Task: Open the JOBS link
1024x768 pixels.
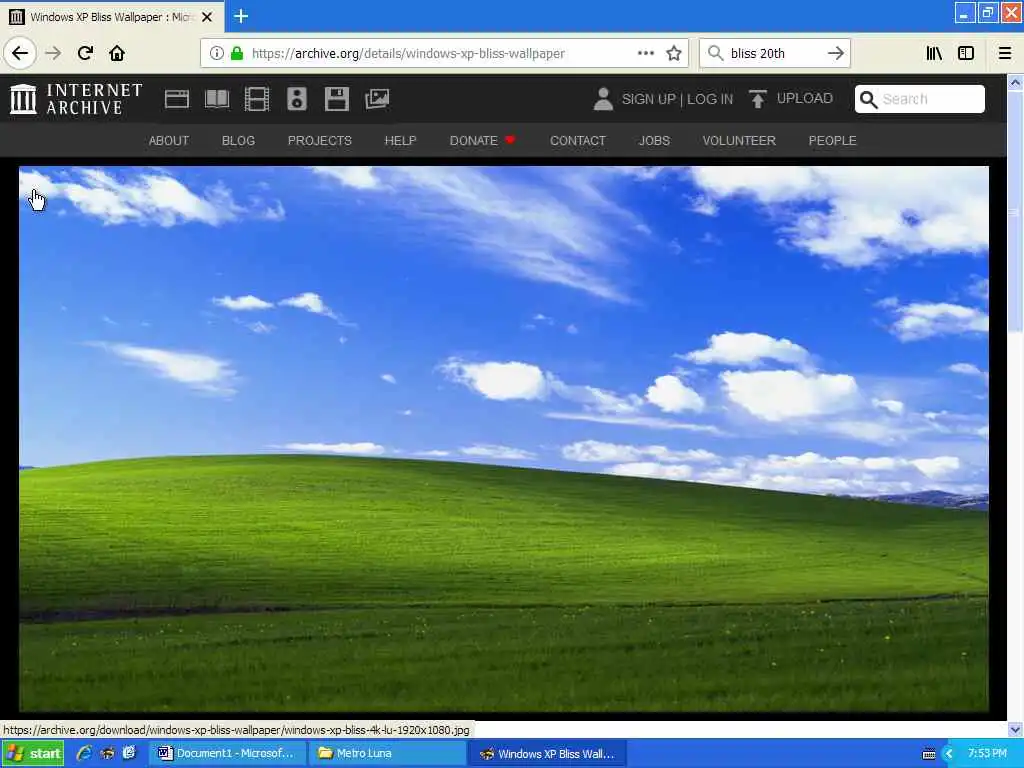Action: point(654,140)
